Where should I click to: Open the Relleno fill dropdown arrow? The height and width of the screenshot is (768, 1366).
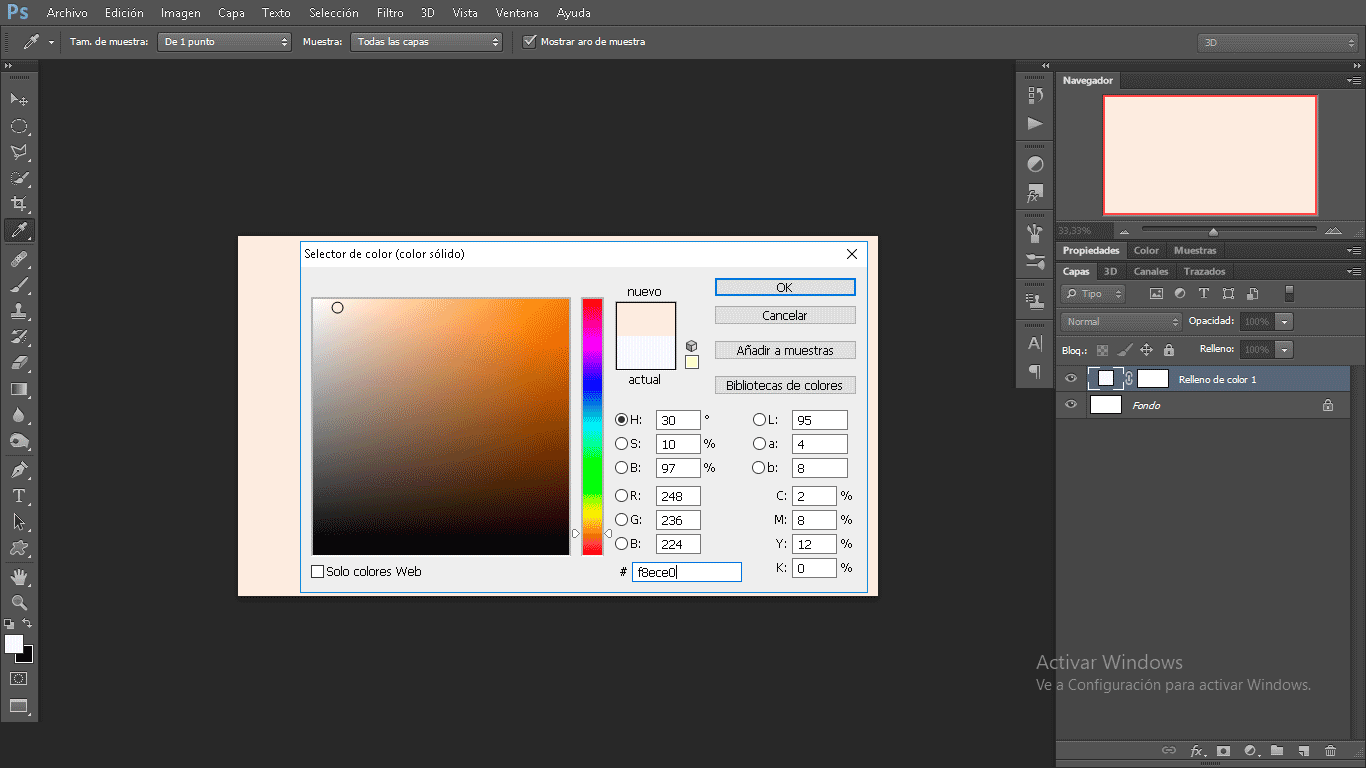point(1284,350)
